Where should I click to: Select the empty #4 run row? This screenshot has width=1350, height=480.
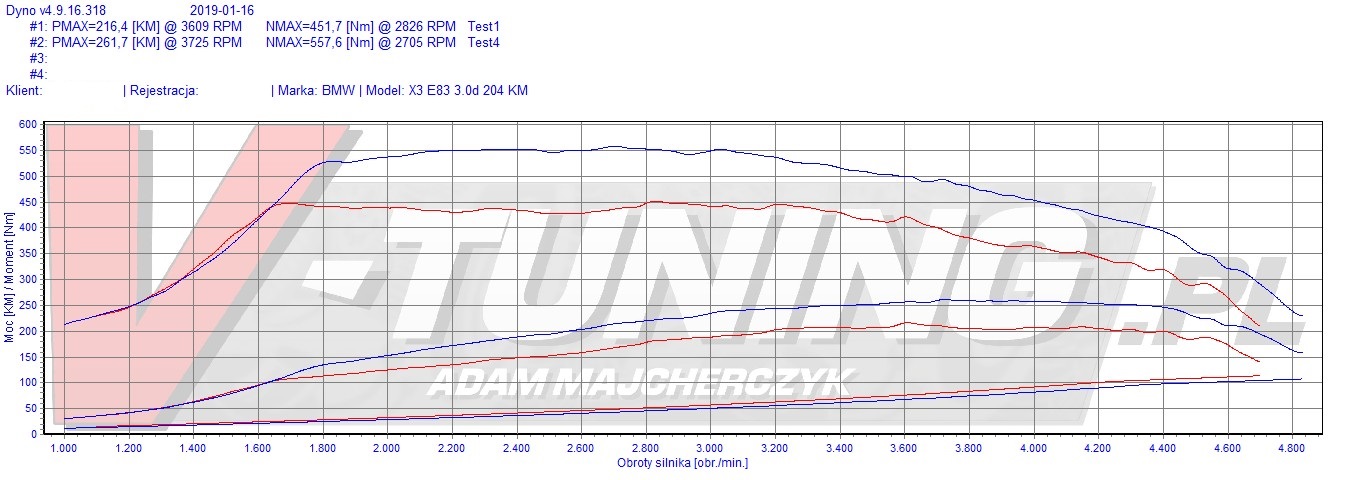click(39, 75)
